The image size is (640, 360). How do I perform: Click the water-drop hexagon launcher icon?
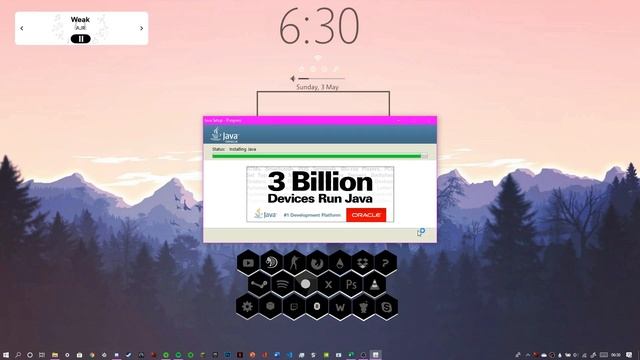tap(340, 263)
